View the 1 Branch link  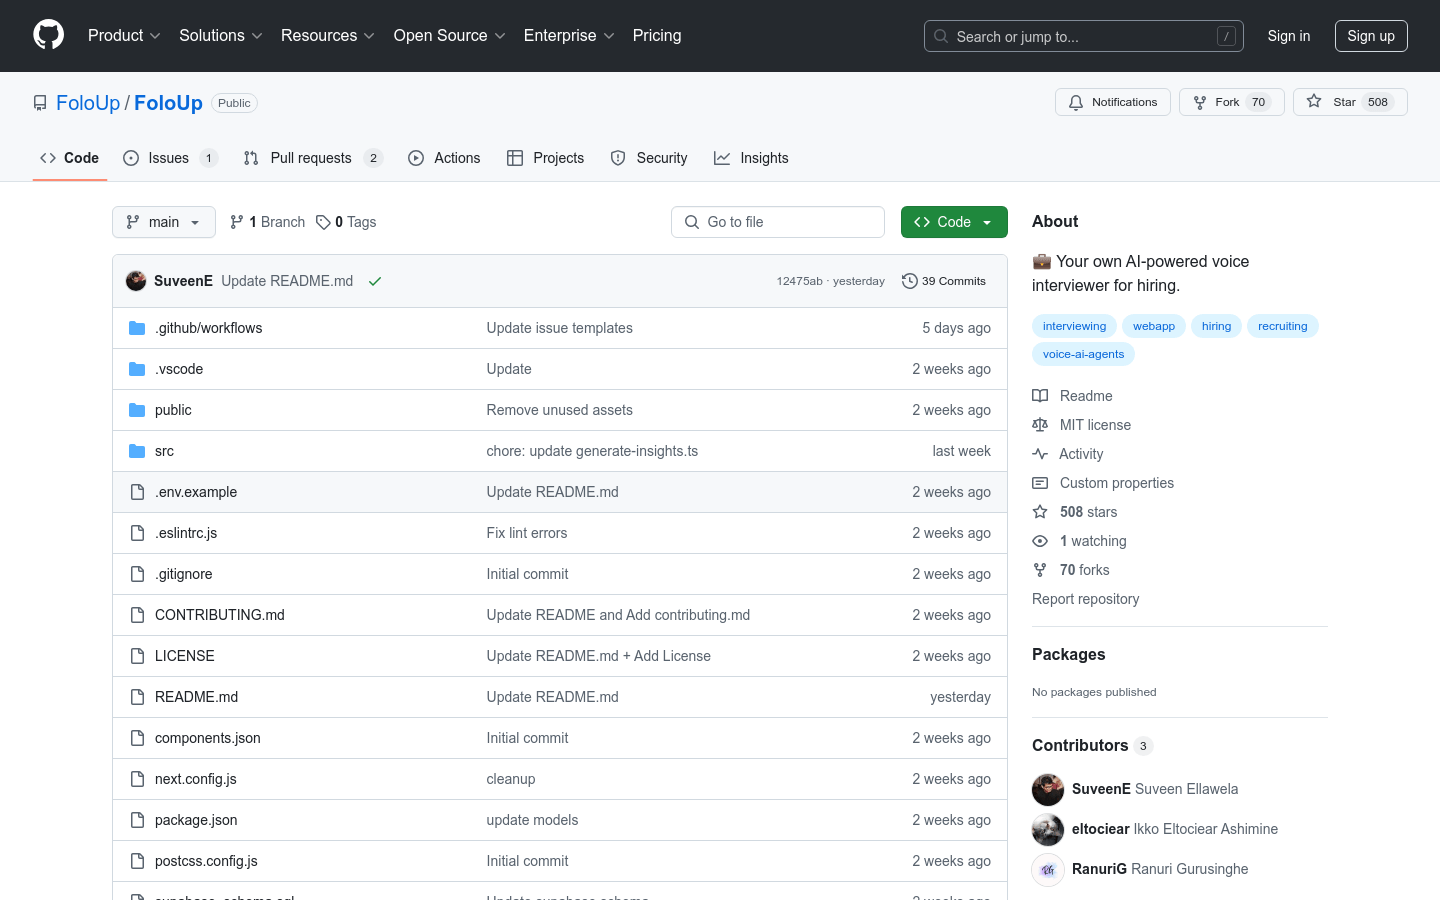pos(267,222)
